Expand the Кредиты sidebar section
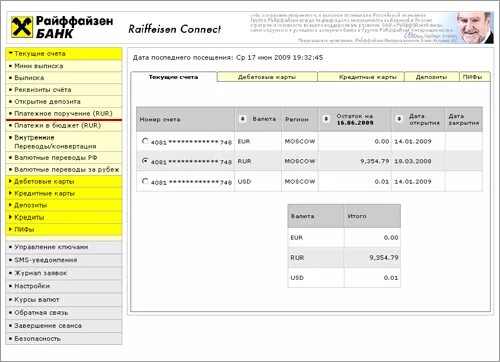 64,217
